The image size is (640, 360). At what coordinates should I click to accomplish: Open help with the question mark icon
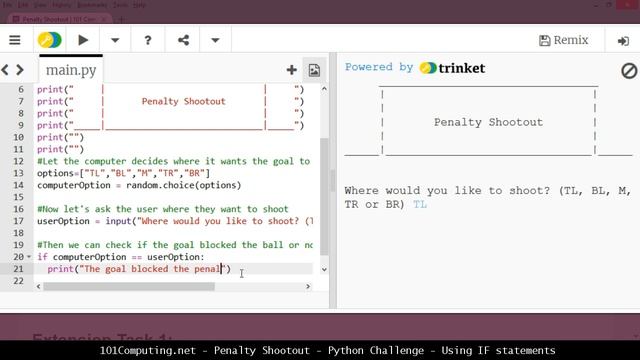[148, 40]
